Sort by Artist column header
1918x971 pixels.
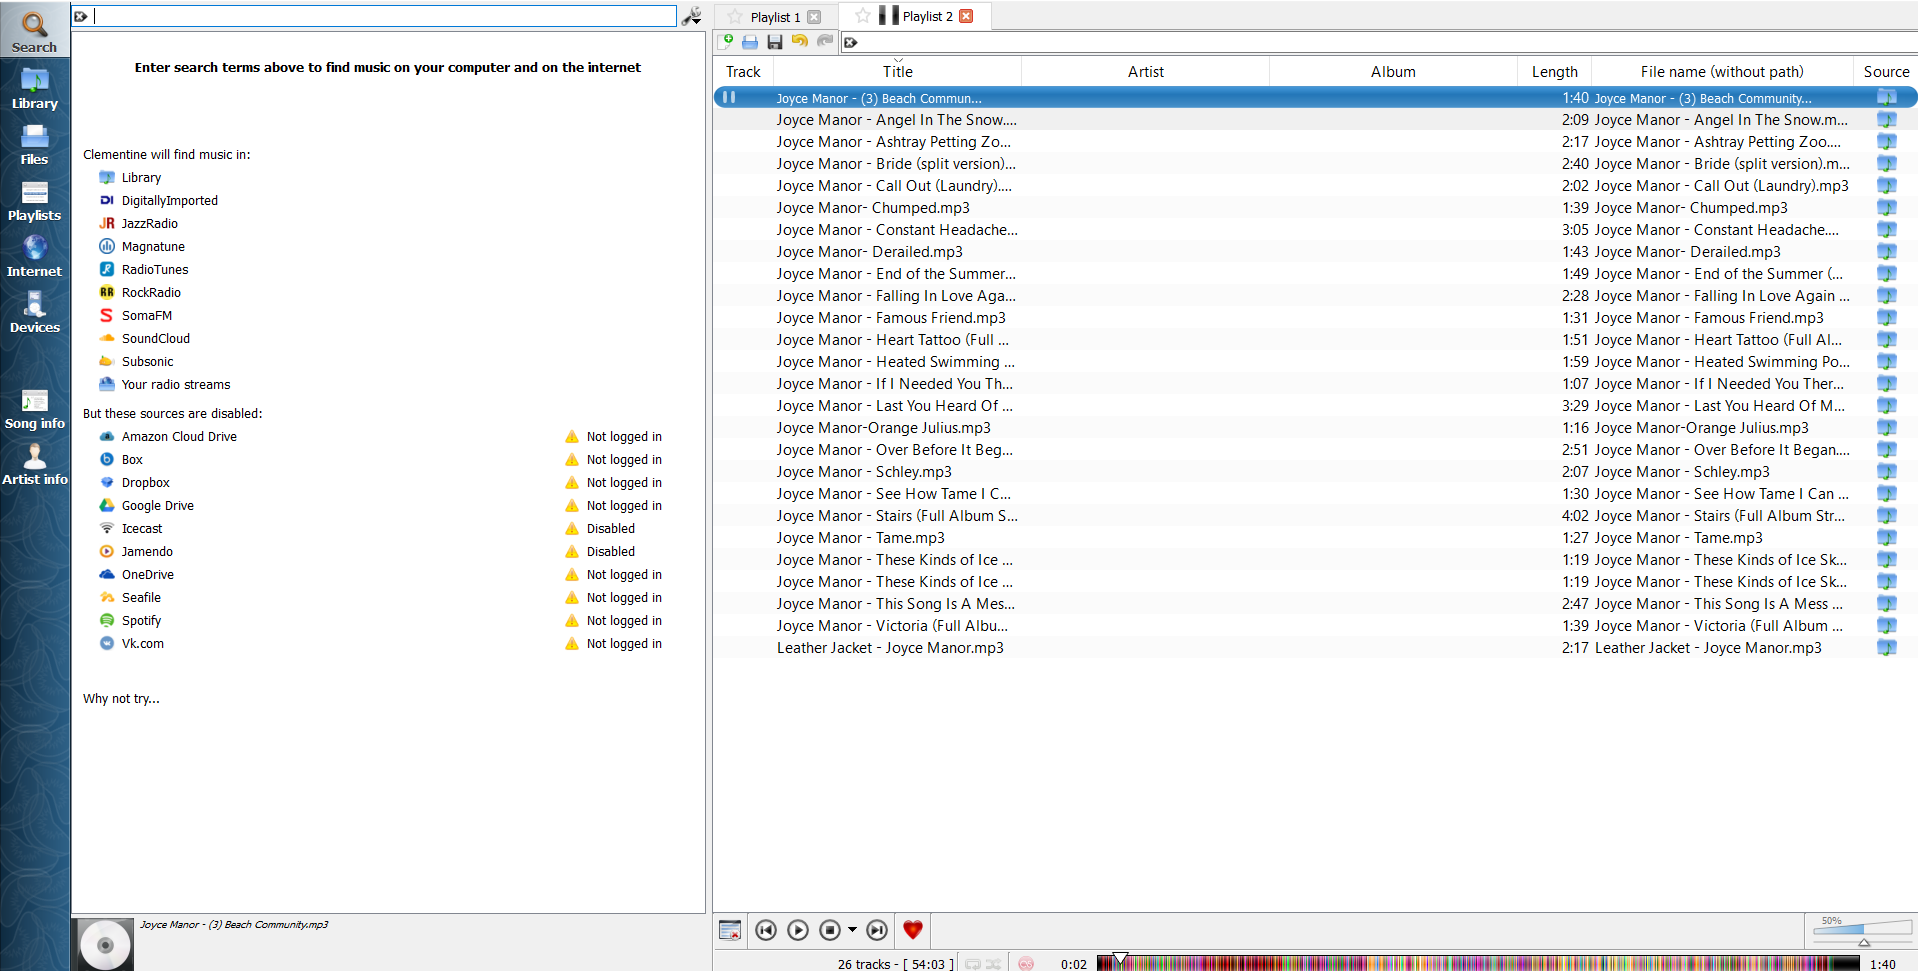[1145, 72]
